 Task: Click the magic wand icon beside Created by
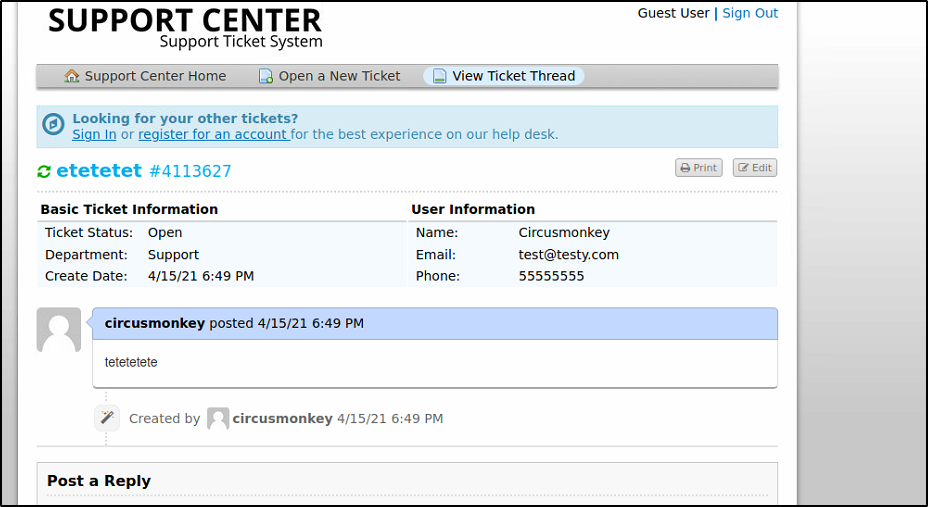click(107, 418)
